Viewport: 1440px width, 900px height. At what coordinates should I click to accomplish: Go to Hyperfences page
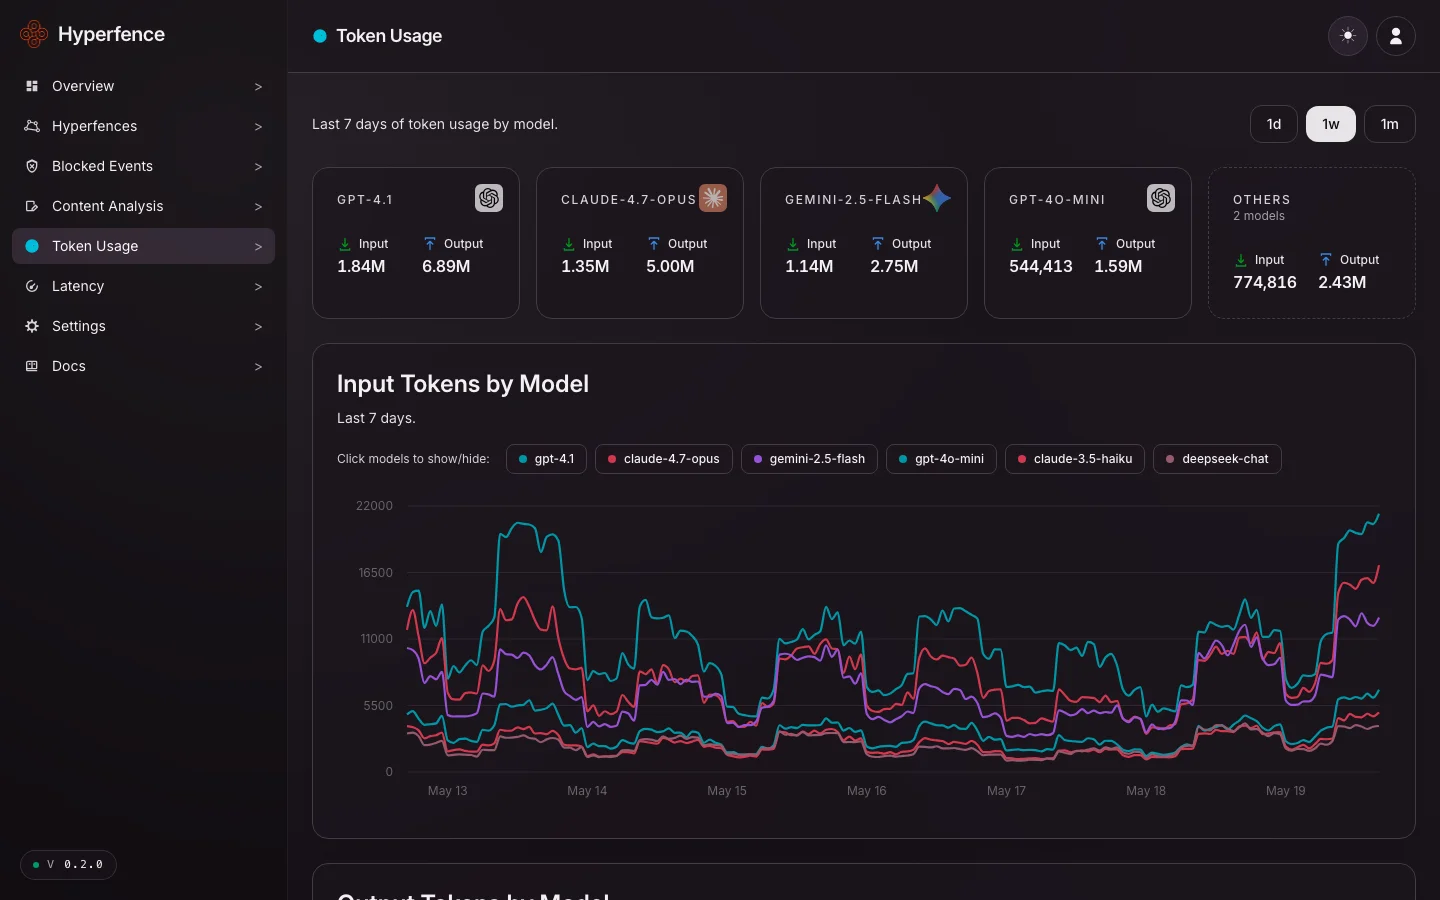[143, 126]
